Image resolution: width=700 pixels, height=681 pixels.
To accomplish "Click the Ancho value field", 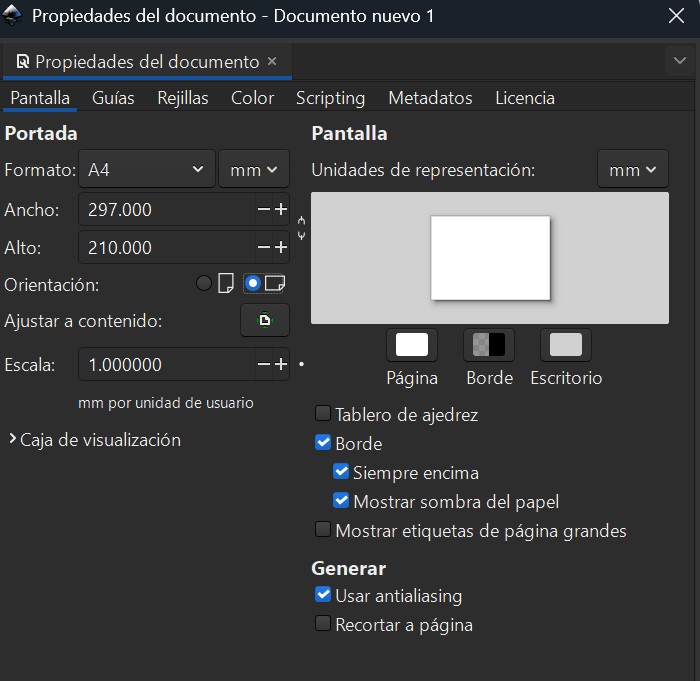I will tap(167, 209).
